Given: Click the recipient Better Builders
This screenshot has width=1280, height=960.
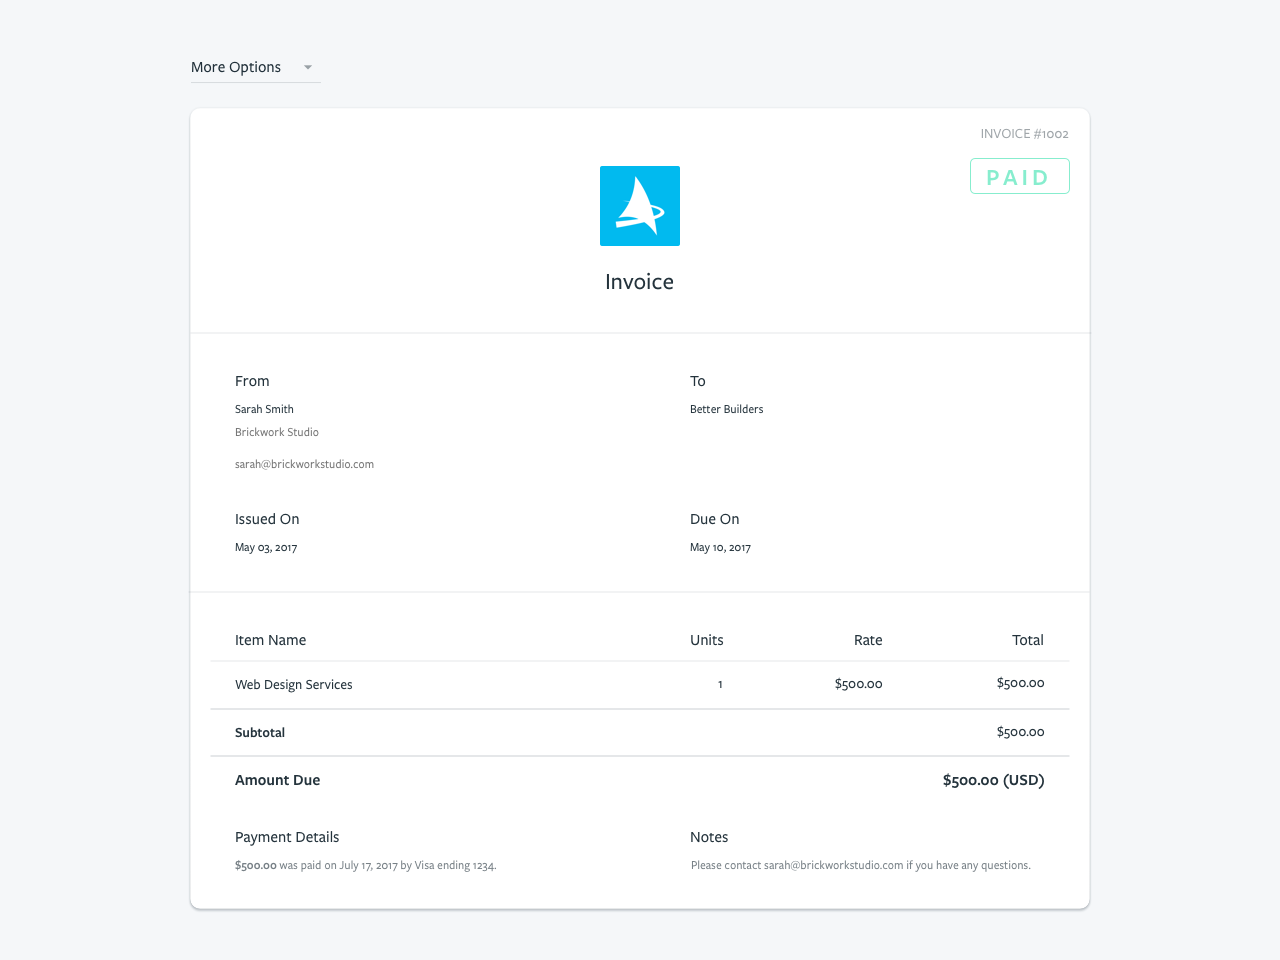Looking at the screenshot, I should click(x=726, y=409).
